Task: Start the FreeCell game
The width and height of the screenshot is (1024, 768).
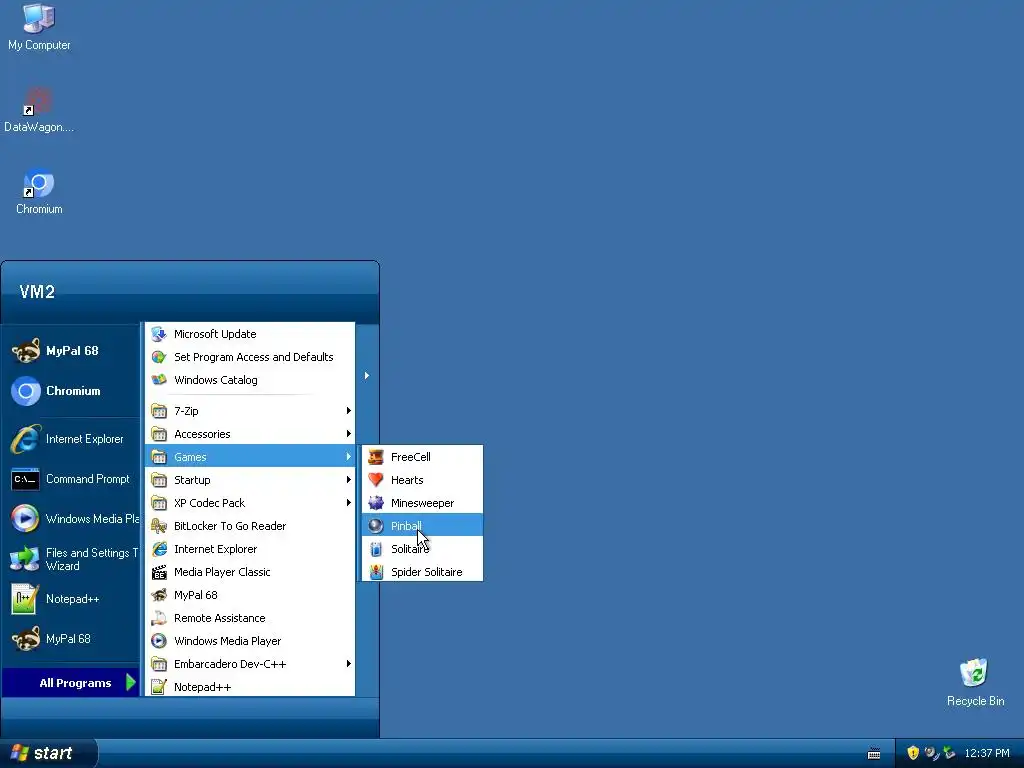Action: pyautogui.click(x=423, y=456)
